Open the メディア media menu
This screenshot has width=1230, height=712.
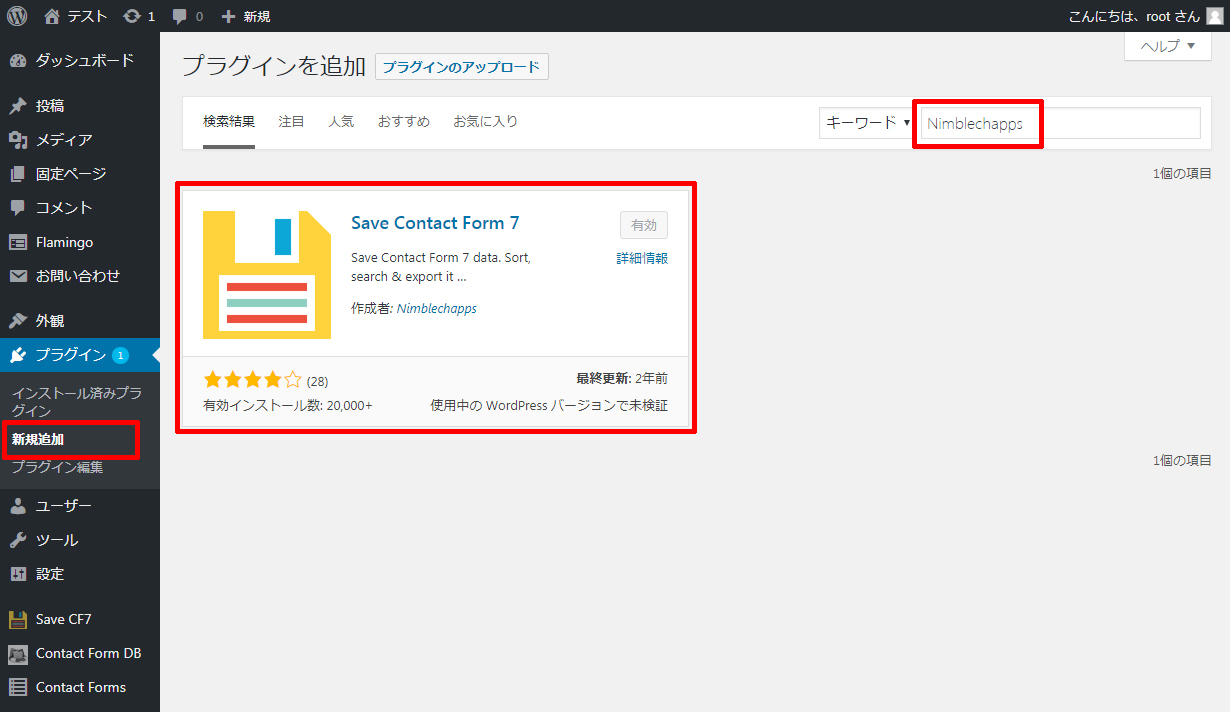(x=64, y=140)
